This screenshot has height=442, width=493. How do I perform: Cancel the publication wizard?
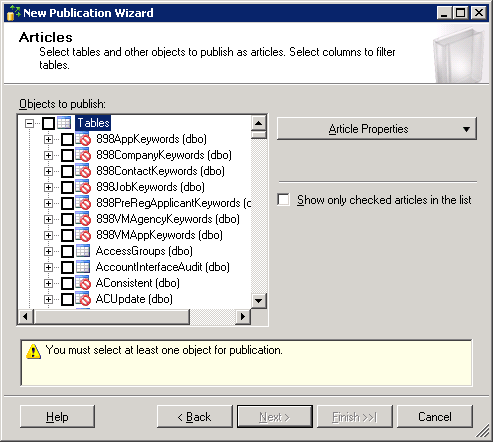click(435, 417)
